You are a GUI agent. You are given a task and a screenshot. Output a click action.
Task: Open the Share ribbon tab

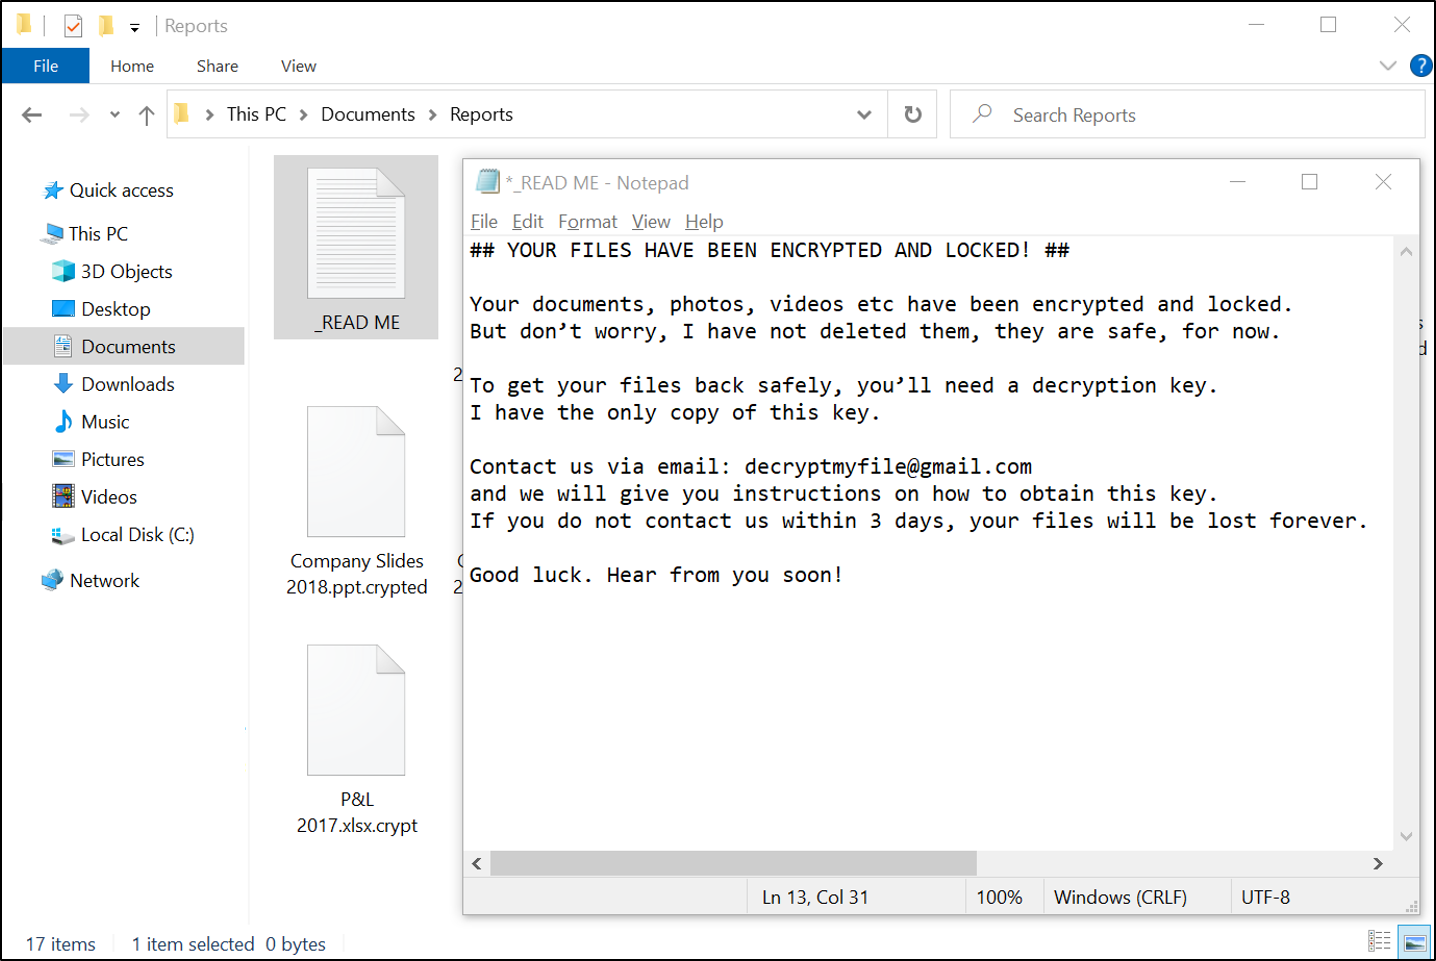[217, 66]
